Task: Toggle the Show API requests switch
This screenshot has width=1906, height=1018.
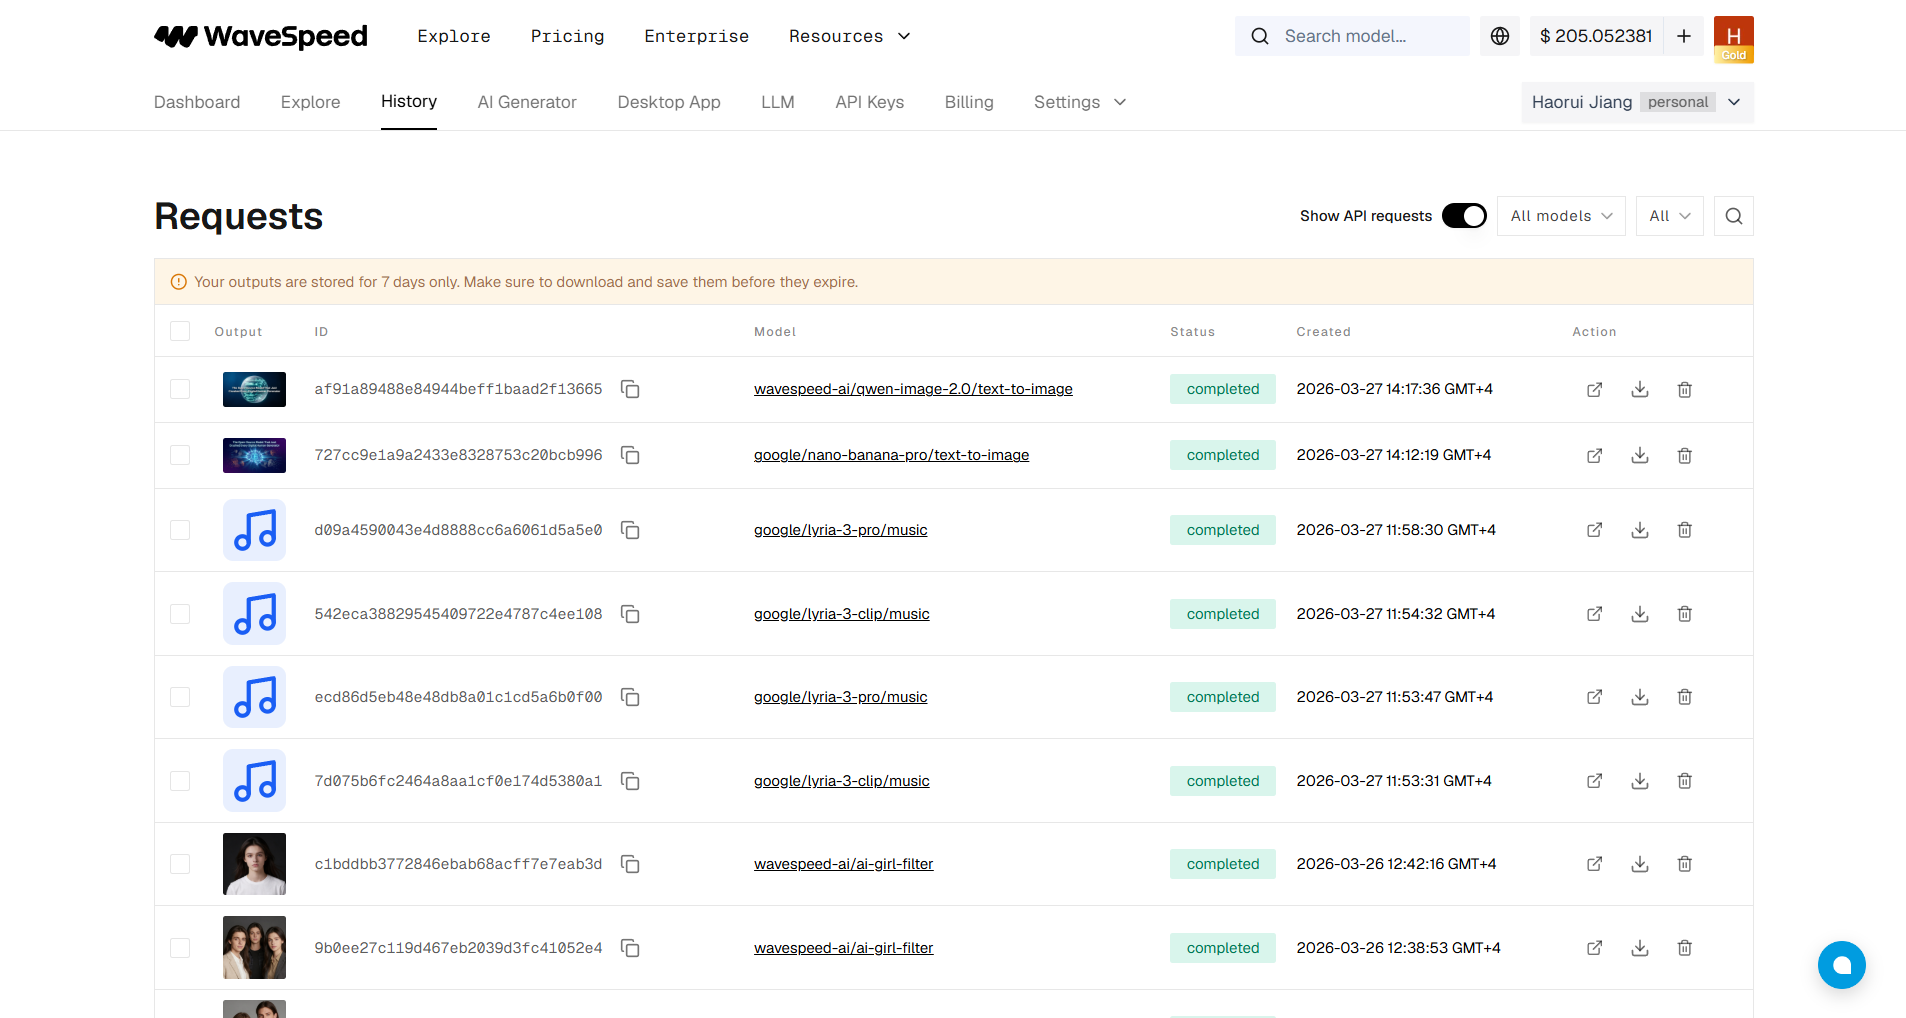Action: pyautogui.click(x=1464, y=216)
